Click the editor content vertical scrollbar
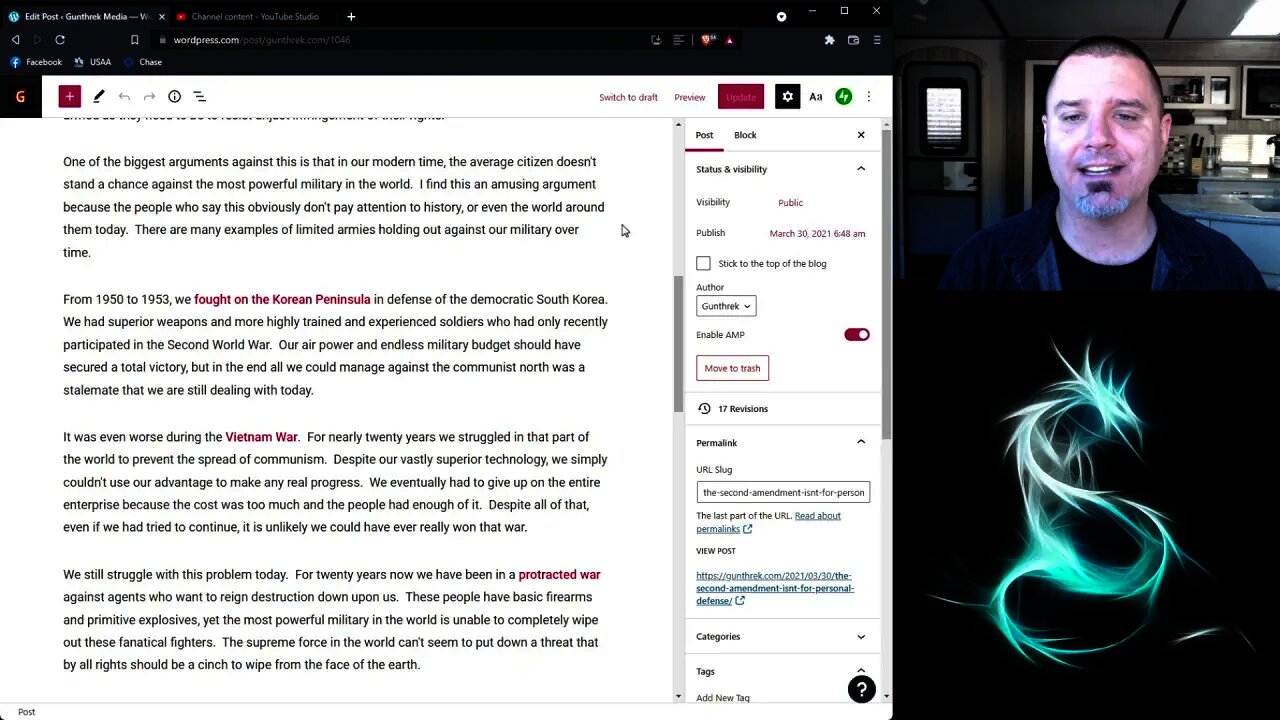The height and width of the screenshot is (720, 1280). pyautogui.click(x=678, y=342)
